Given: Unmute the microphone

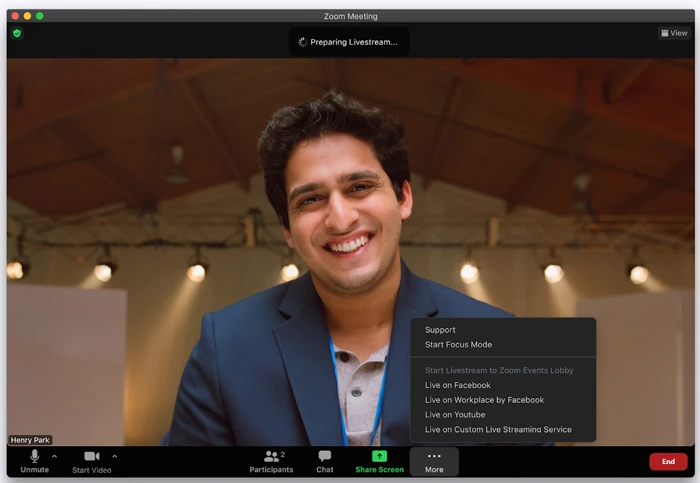Looking at the screenshot, I should point(34,461).
